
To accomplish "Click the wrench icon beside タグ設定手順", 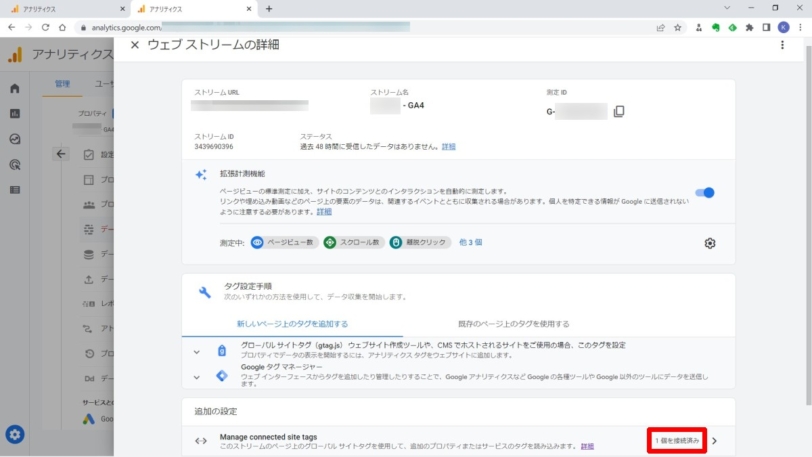I will [x=205, y=292].
